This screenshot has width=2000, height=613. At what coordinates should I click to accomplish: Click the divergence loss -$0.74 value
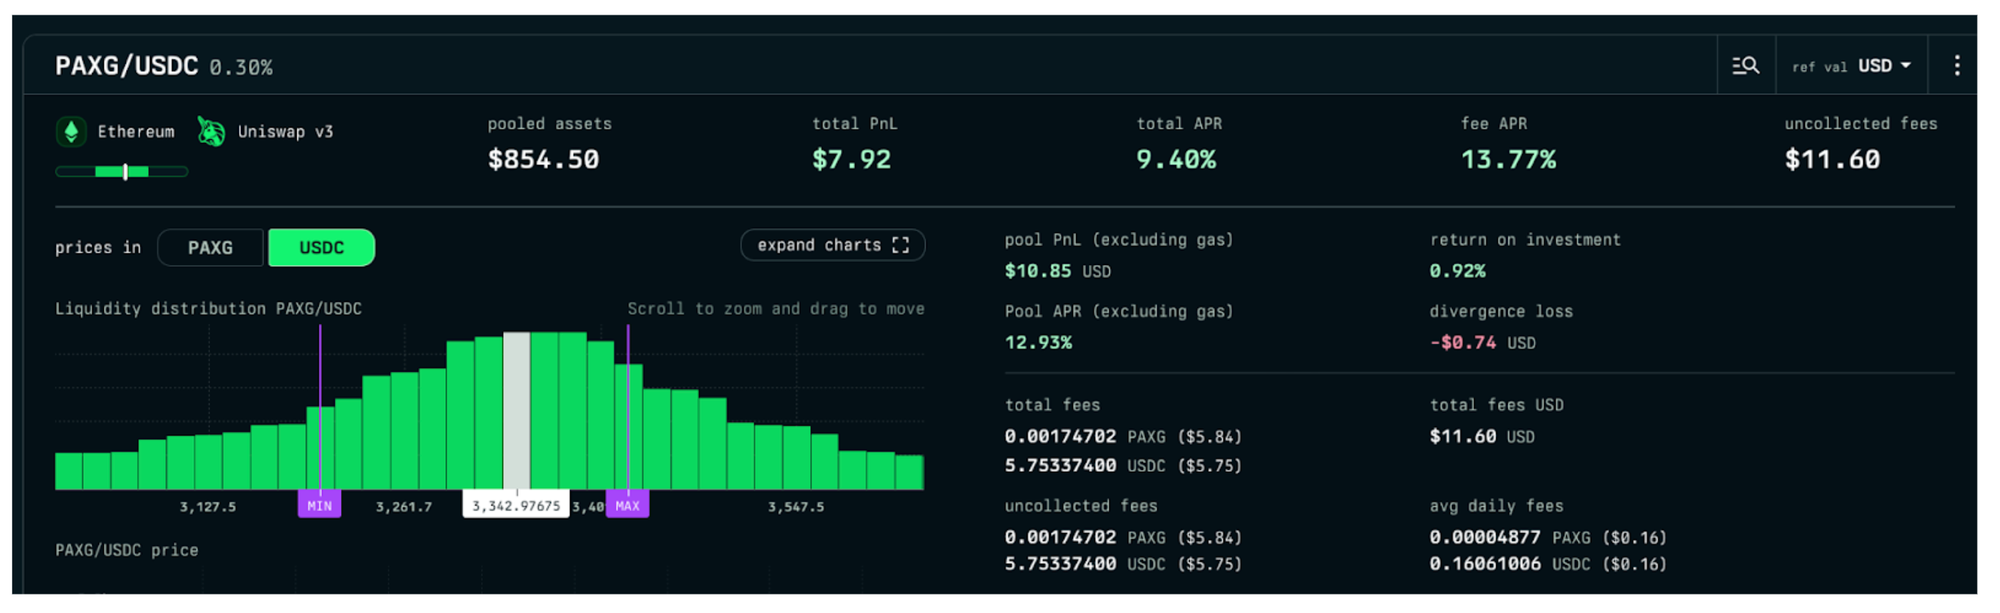[1462, 343]
